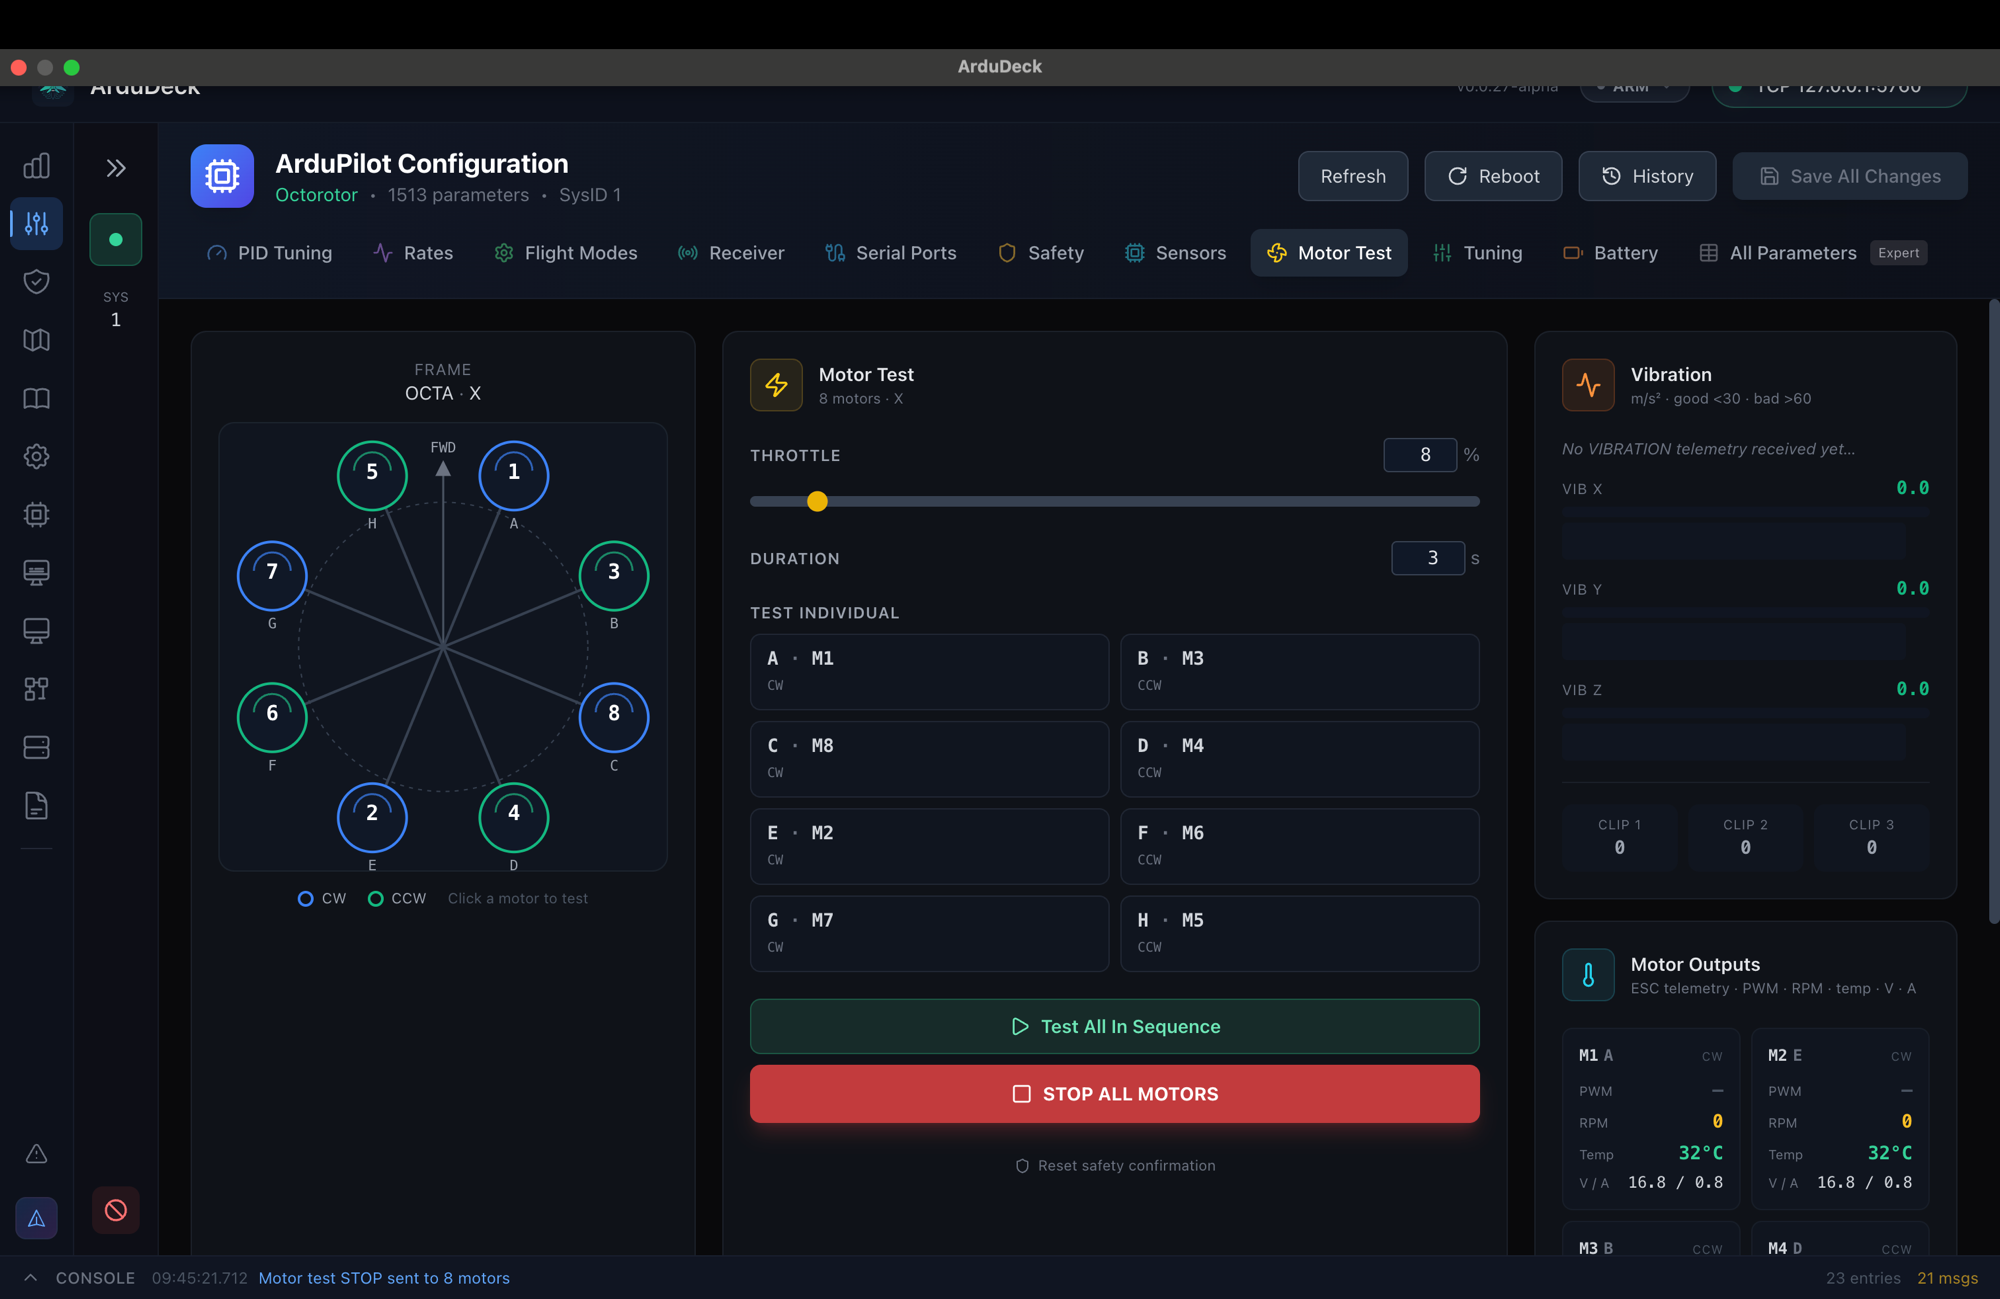Click the map icon in left sidebar

pyautogui.click(x=36, y=340)
